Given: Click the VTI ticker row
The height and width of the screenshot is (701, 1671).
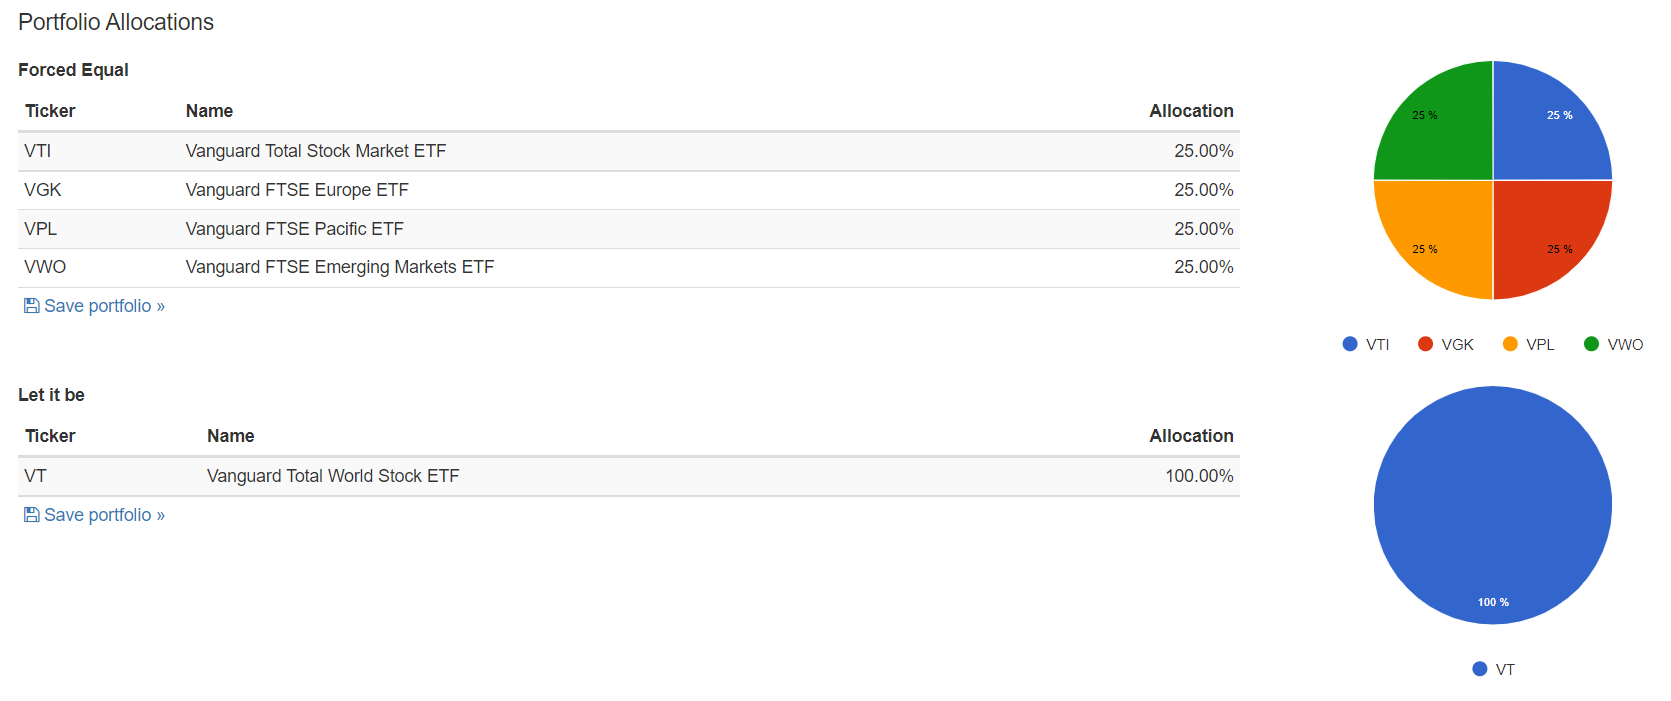Looking at the screenshot, I should pos(38,151).
